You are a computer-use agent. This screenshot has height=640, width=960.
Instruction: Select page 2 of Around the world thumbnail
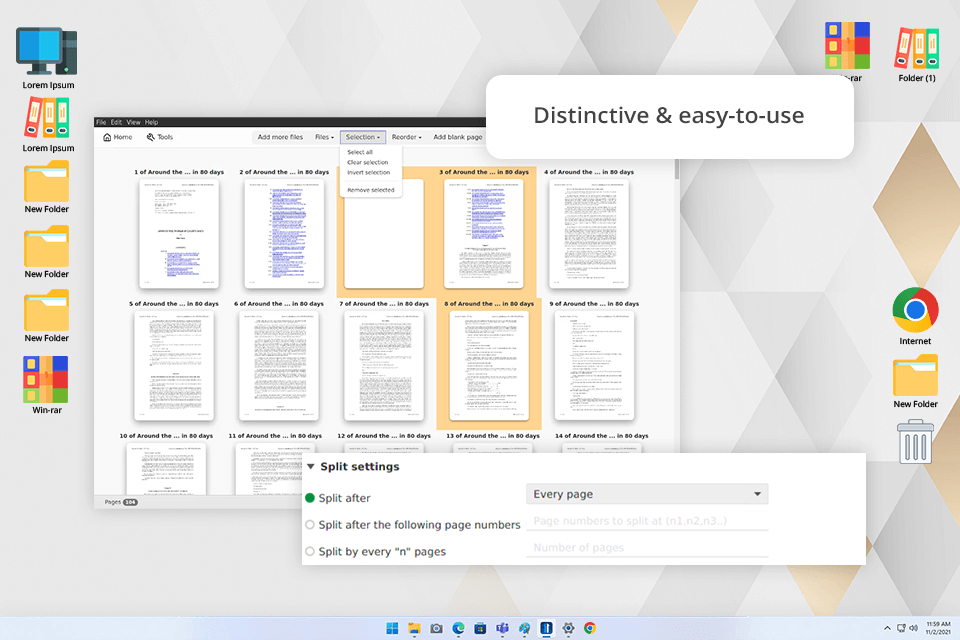pos(284,234)
